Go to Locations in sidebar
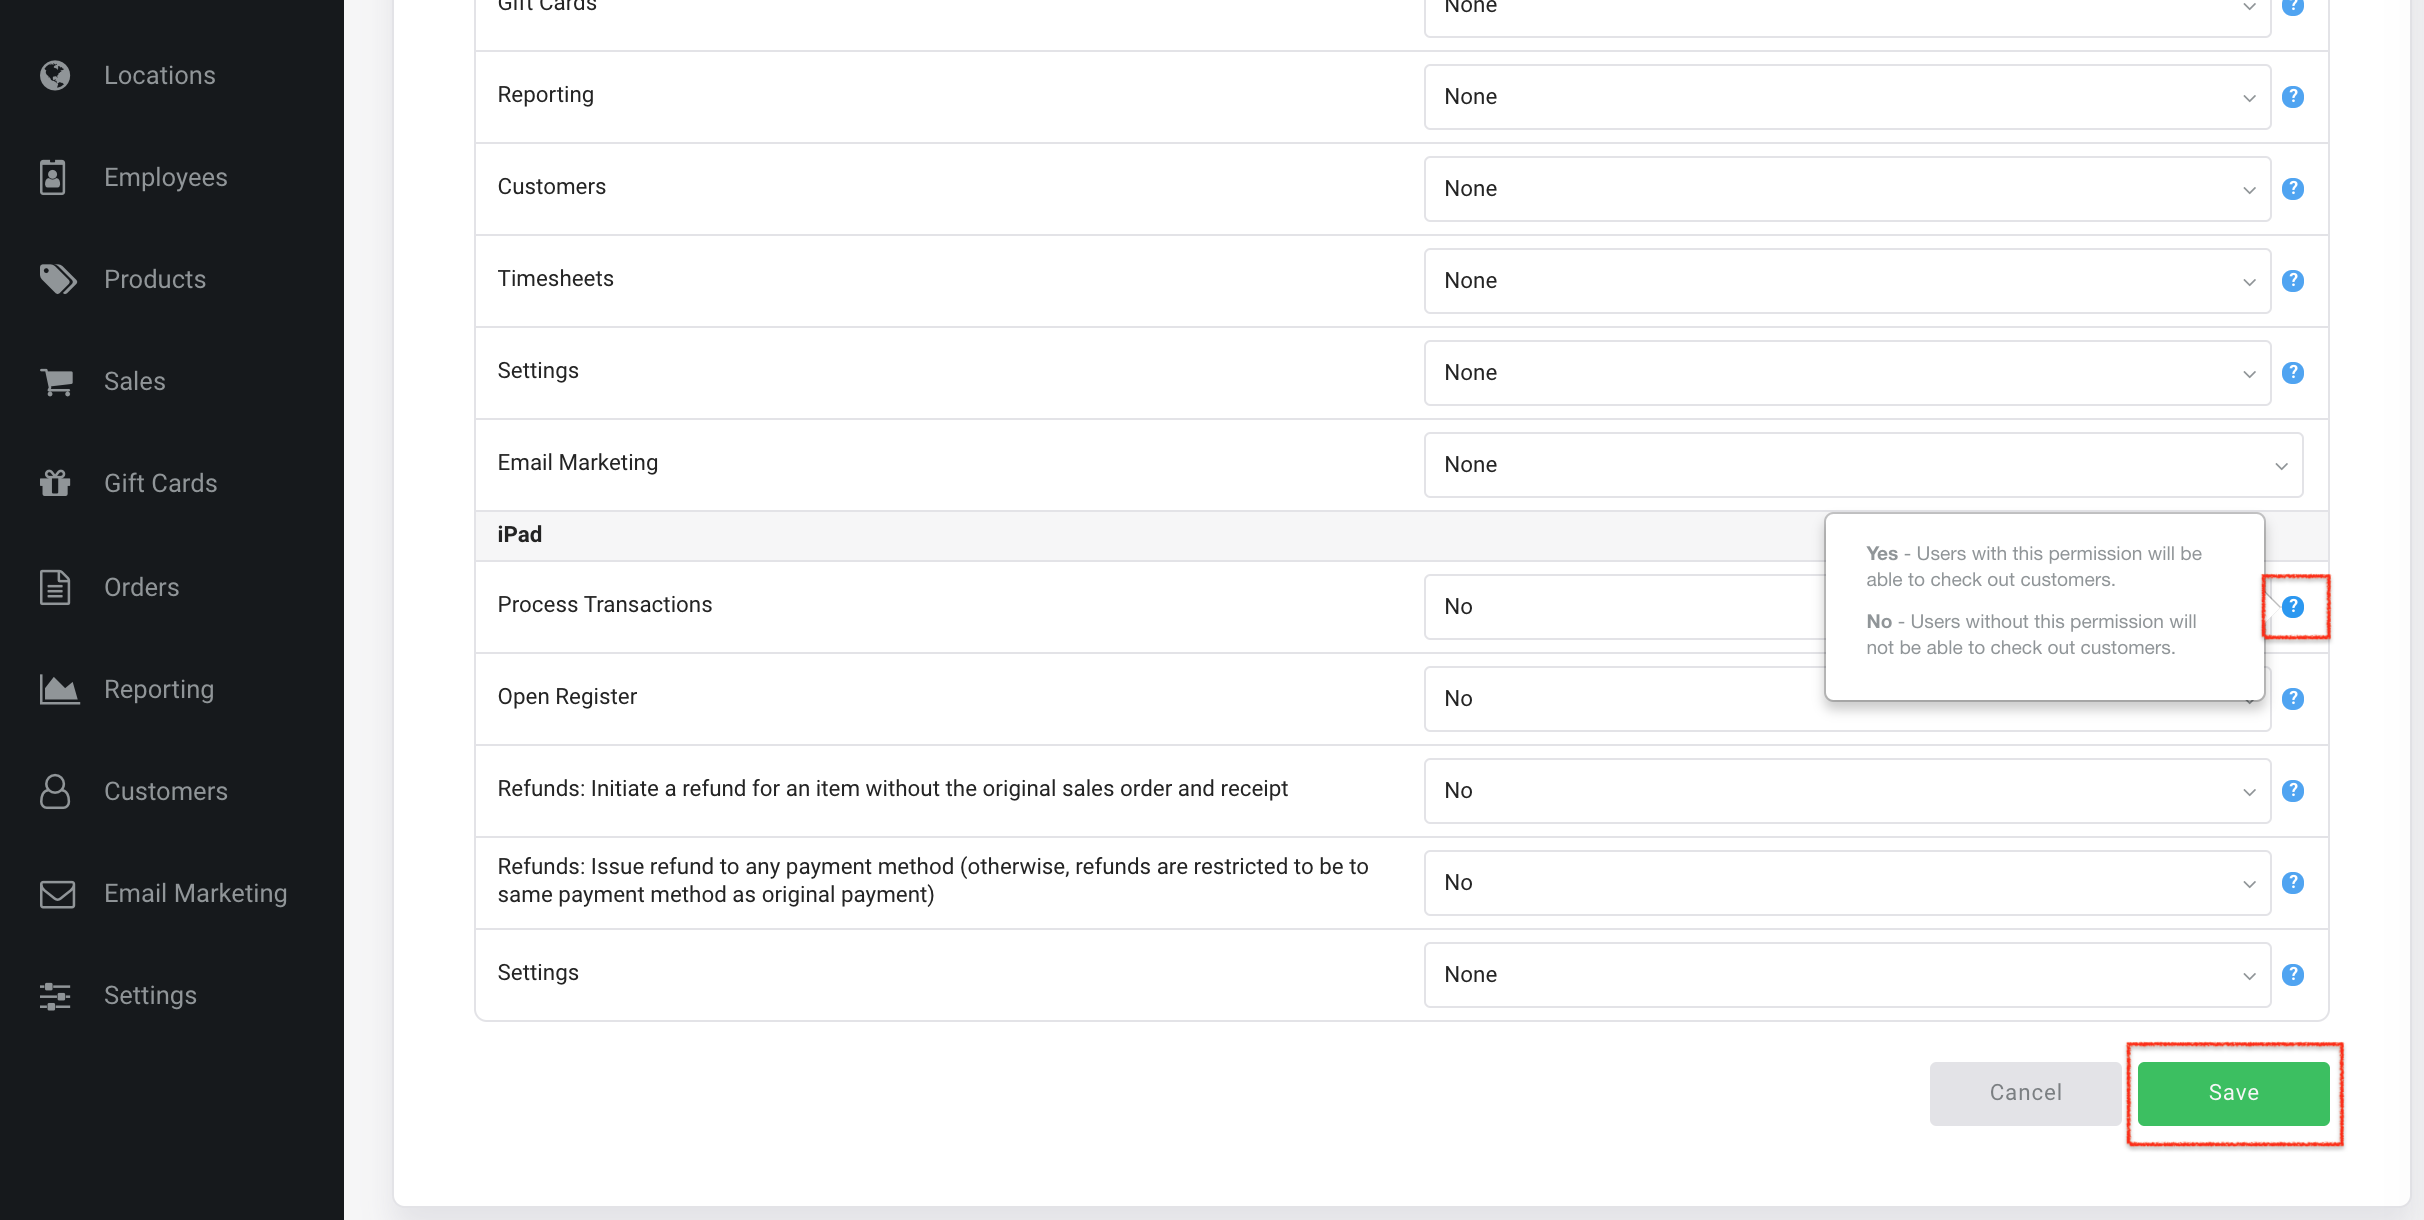Viewport: 2424px width, 1220px height. coord(160,75)
